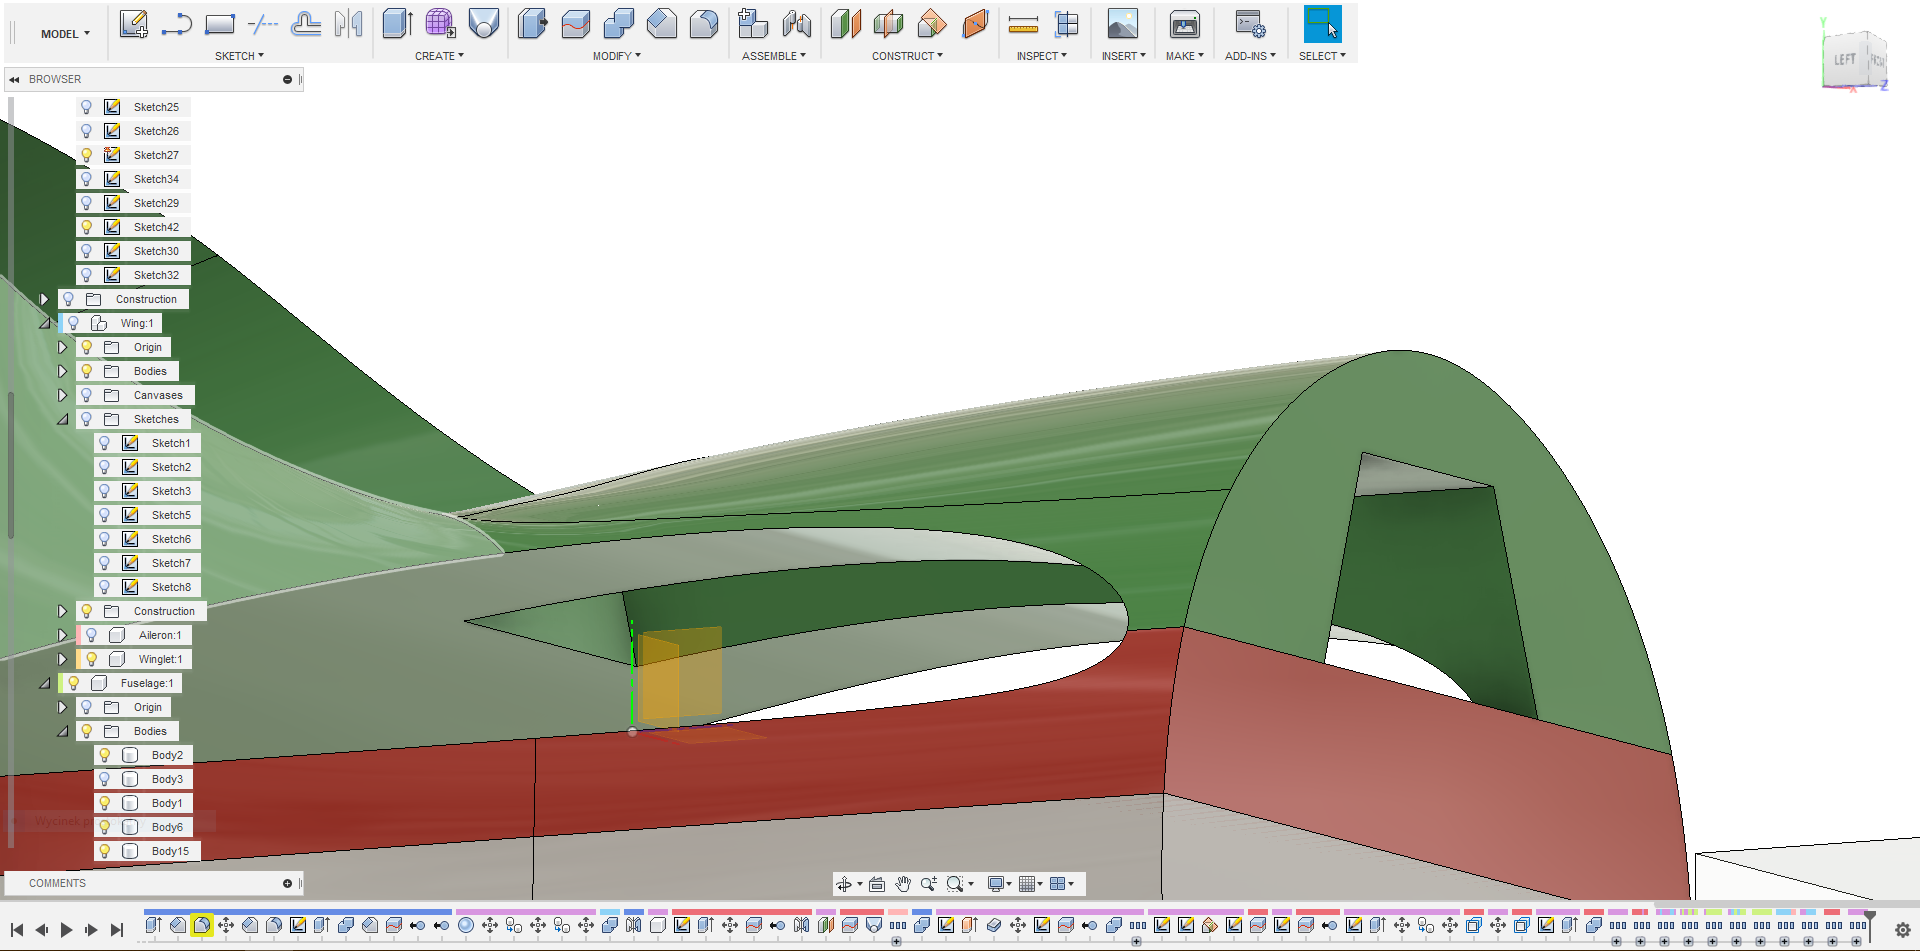Screen dimensions: 1920x951
Task: Click the highlighted timeline feature icon
Action: 201,925
